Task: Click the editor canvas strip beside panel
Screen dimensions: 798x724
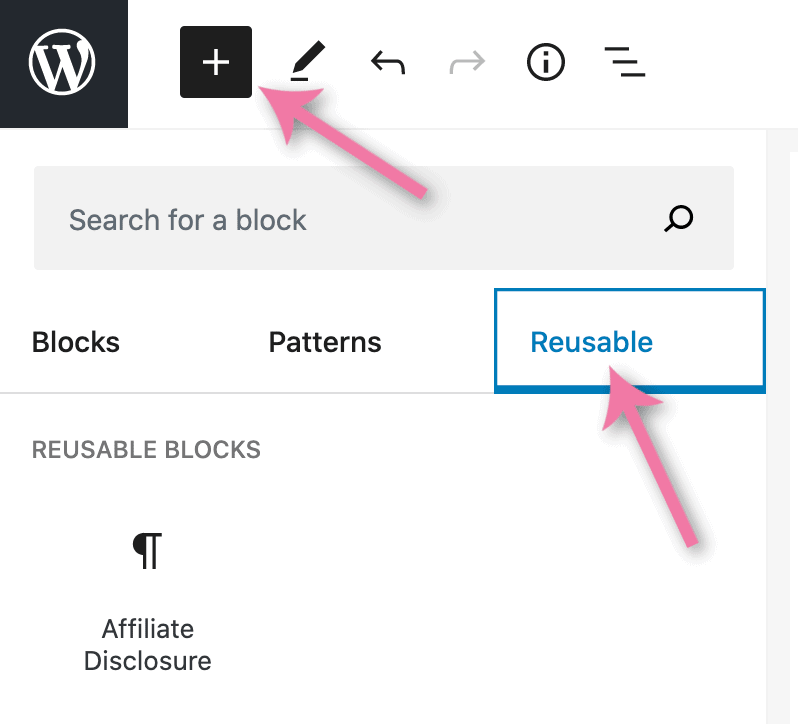Action: pos(782,426)
